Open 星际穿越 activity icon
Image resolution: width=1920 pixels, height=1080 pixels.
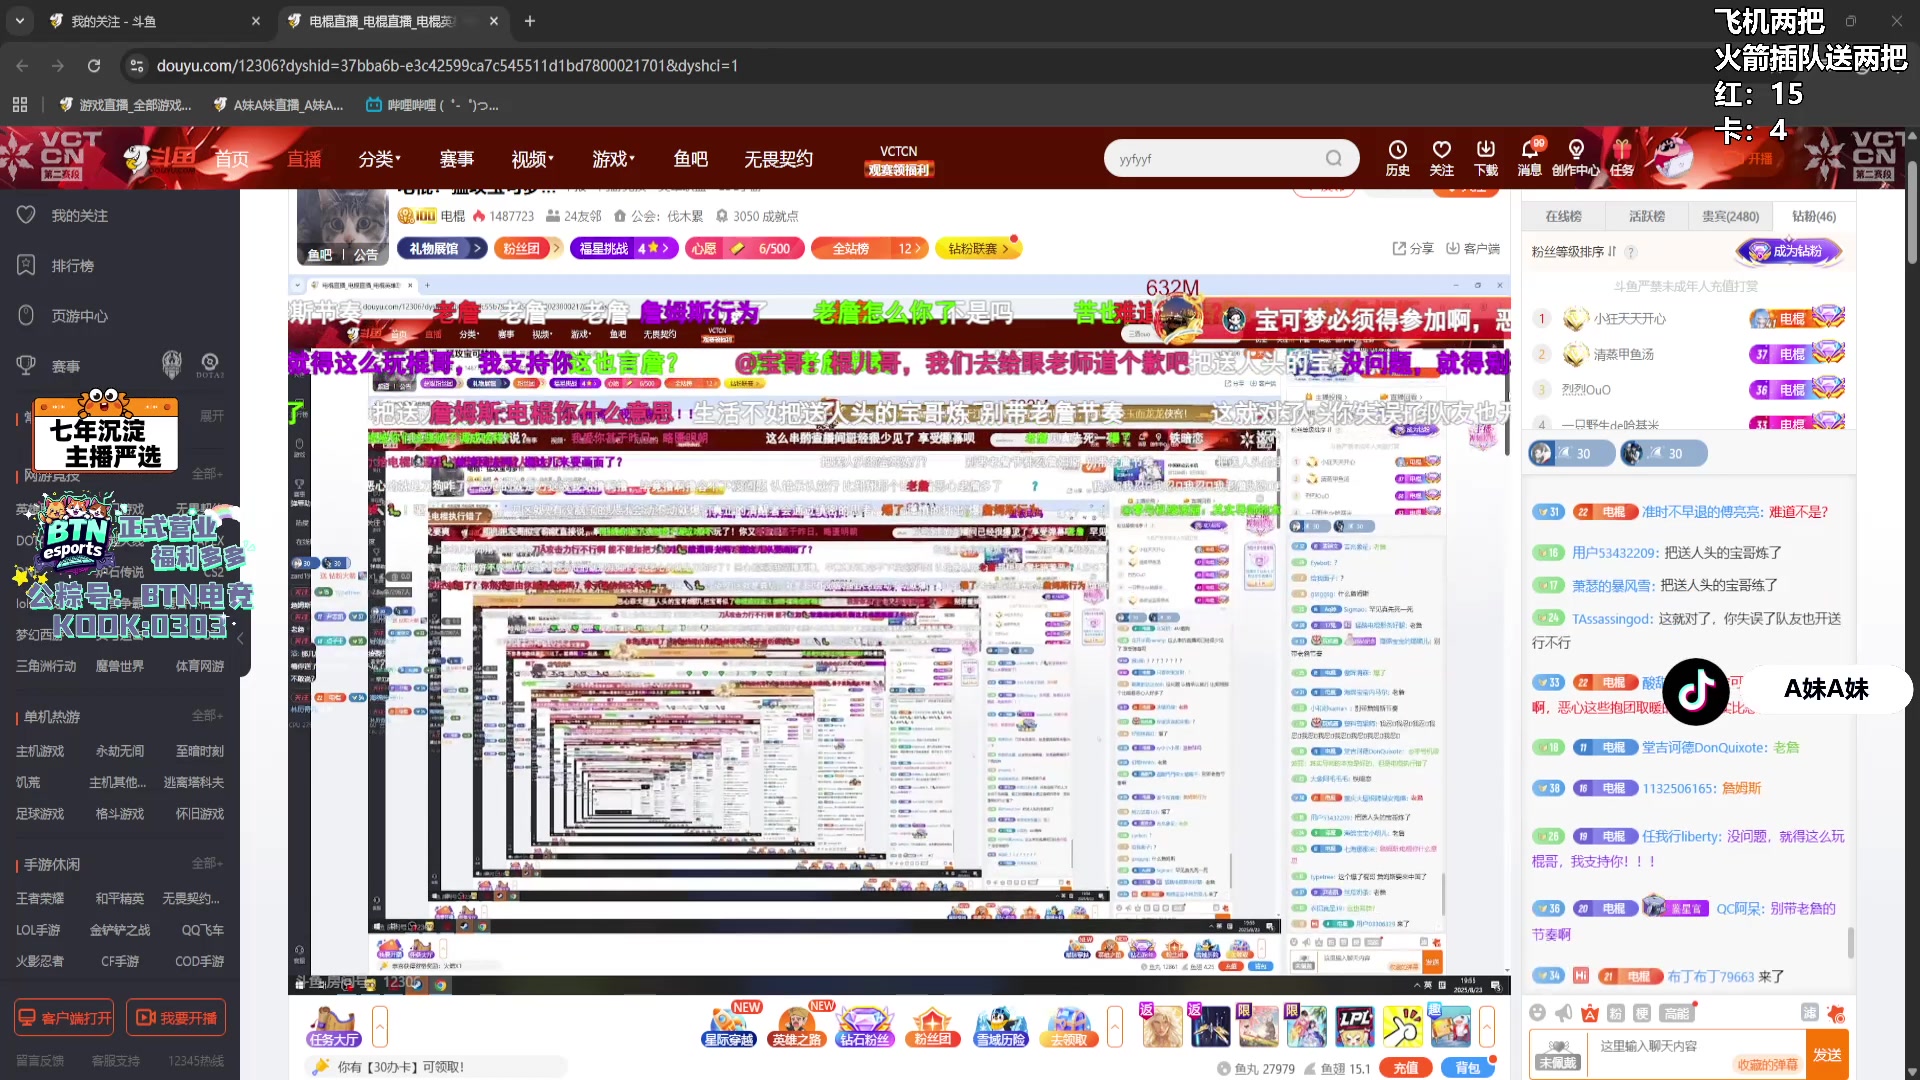point(730,1027)
